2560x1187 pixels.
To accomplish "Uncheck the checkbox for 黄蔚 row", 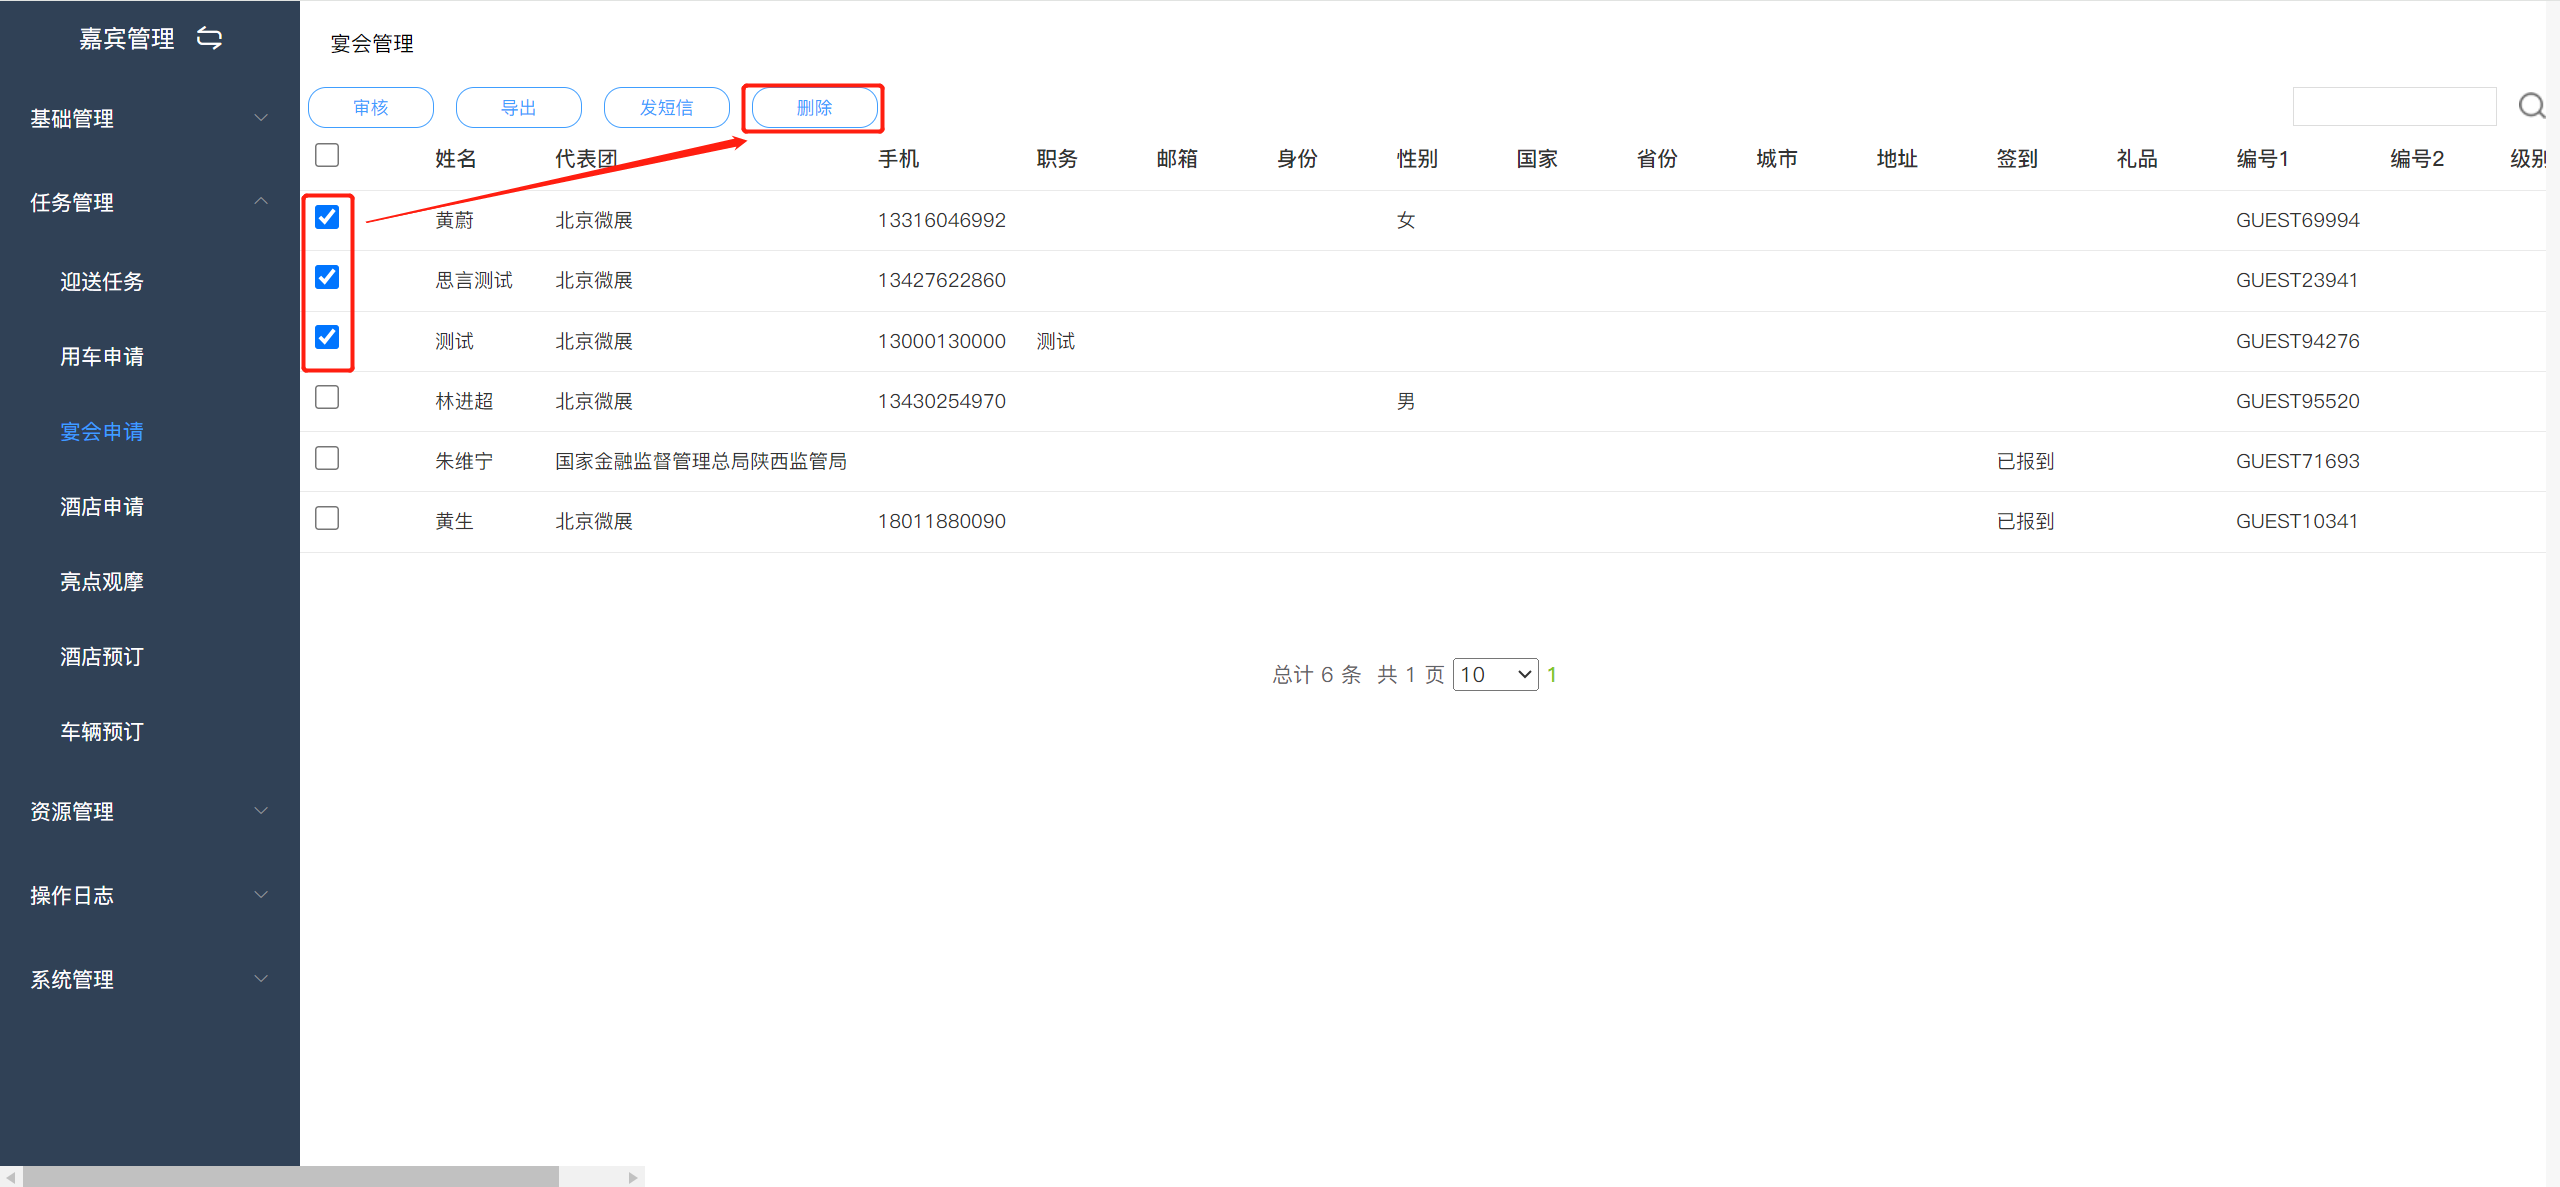I will tap(327, 217).
